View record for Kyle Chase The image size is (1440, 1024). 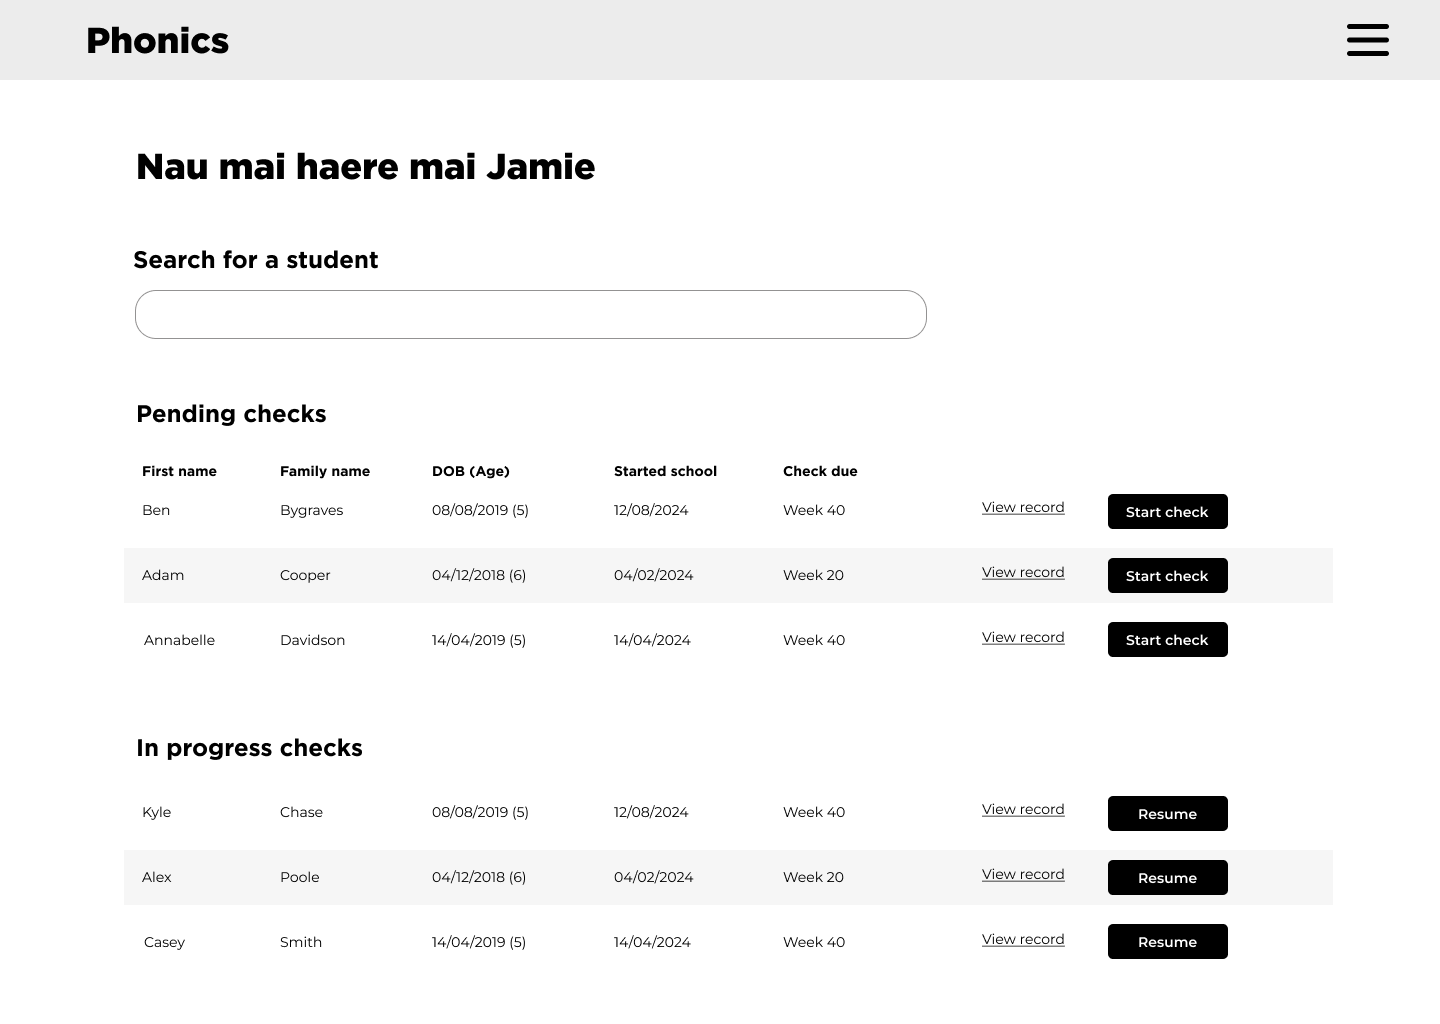tap(1022, 810)
